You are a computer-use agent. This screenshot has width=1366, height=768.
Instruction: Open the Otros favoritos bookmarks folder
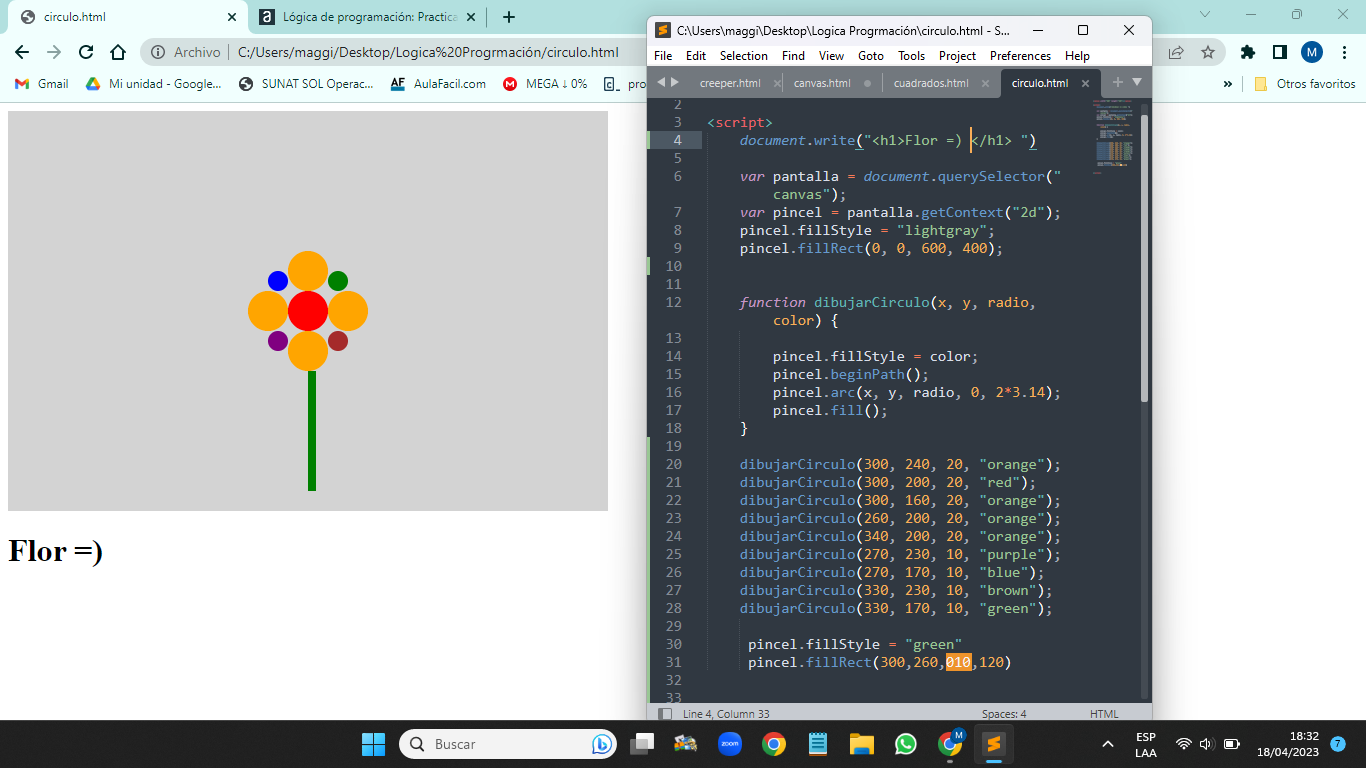pyautogui.click(x=1305, y=84)
